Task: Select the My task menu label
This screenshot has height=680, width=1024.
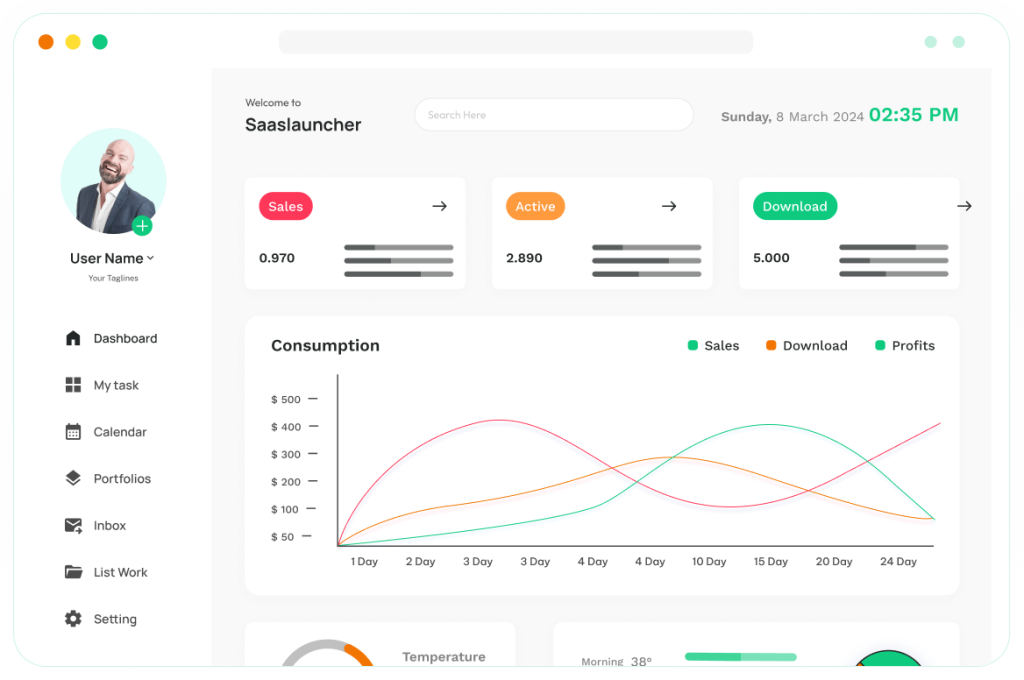Action: pos(116,385)
